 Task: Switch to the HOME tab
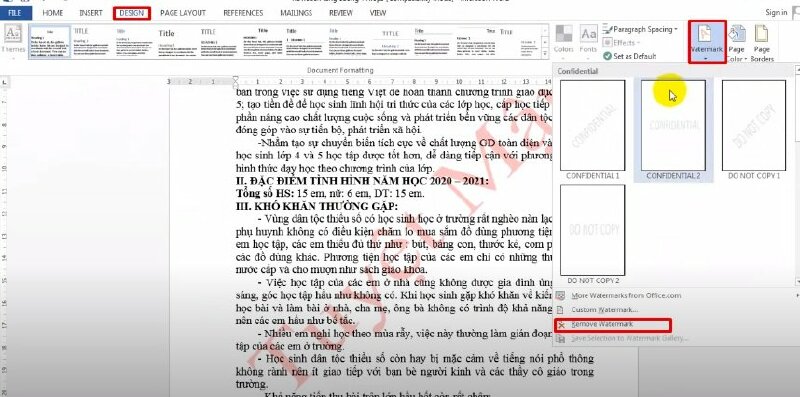53,13
